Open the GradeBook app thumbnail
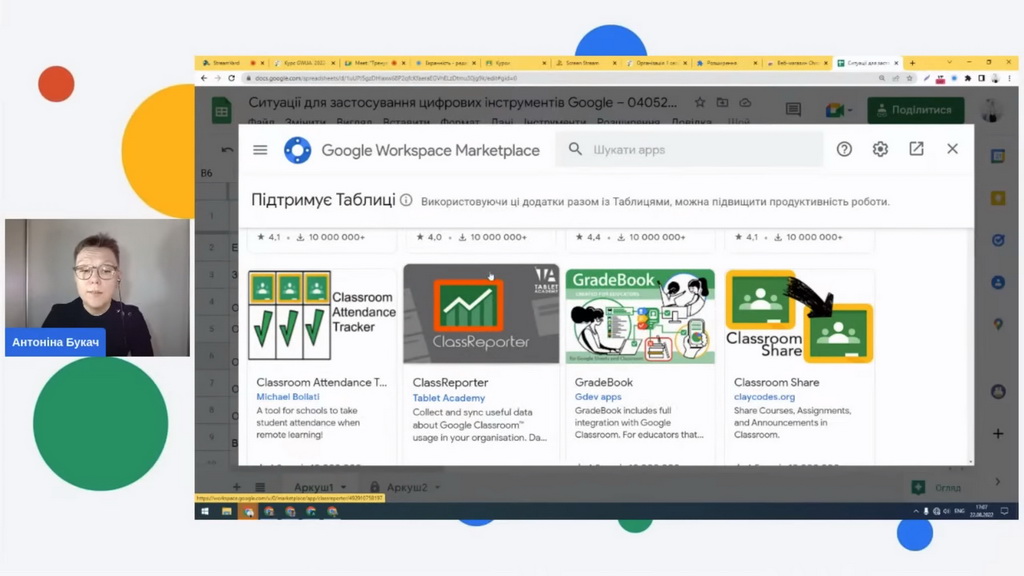This screenshot has height=576, width=1024. click(640, 316)
